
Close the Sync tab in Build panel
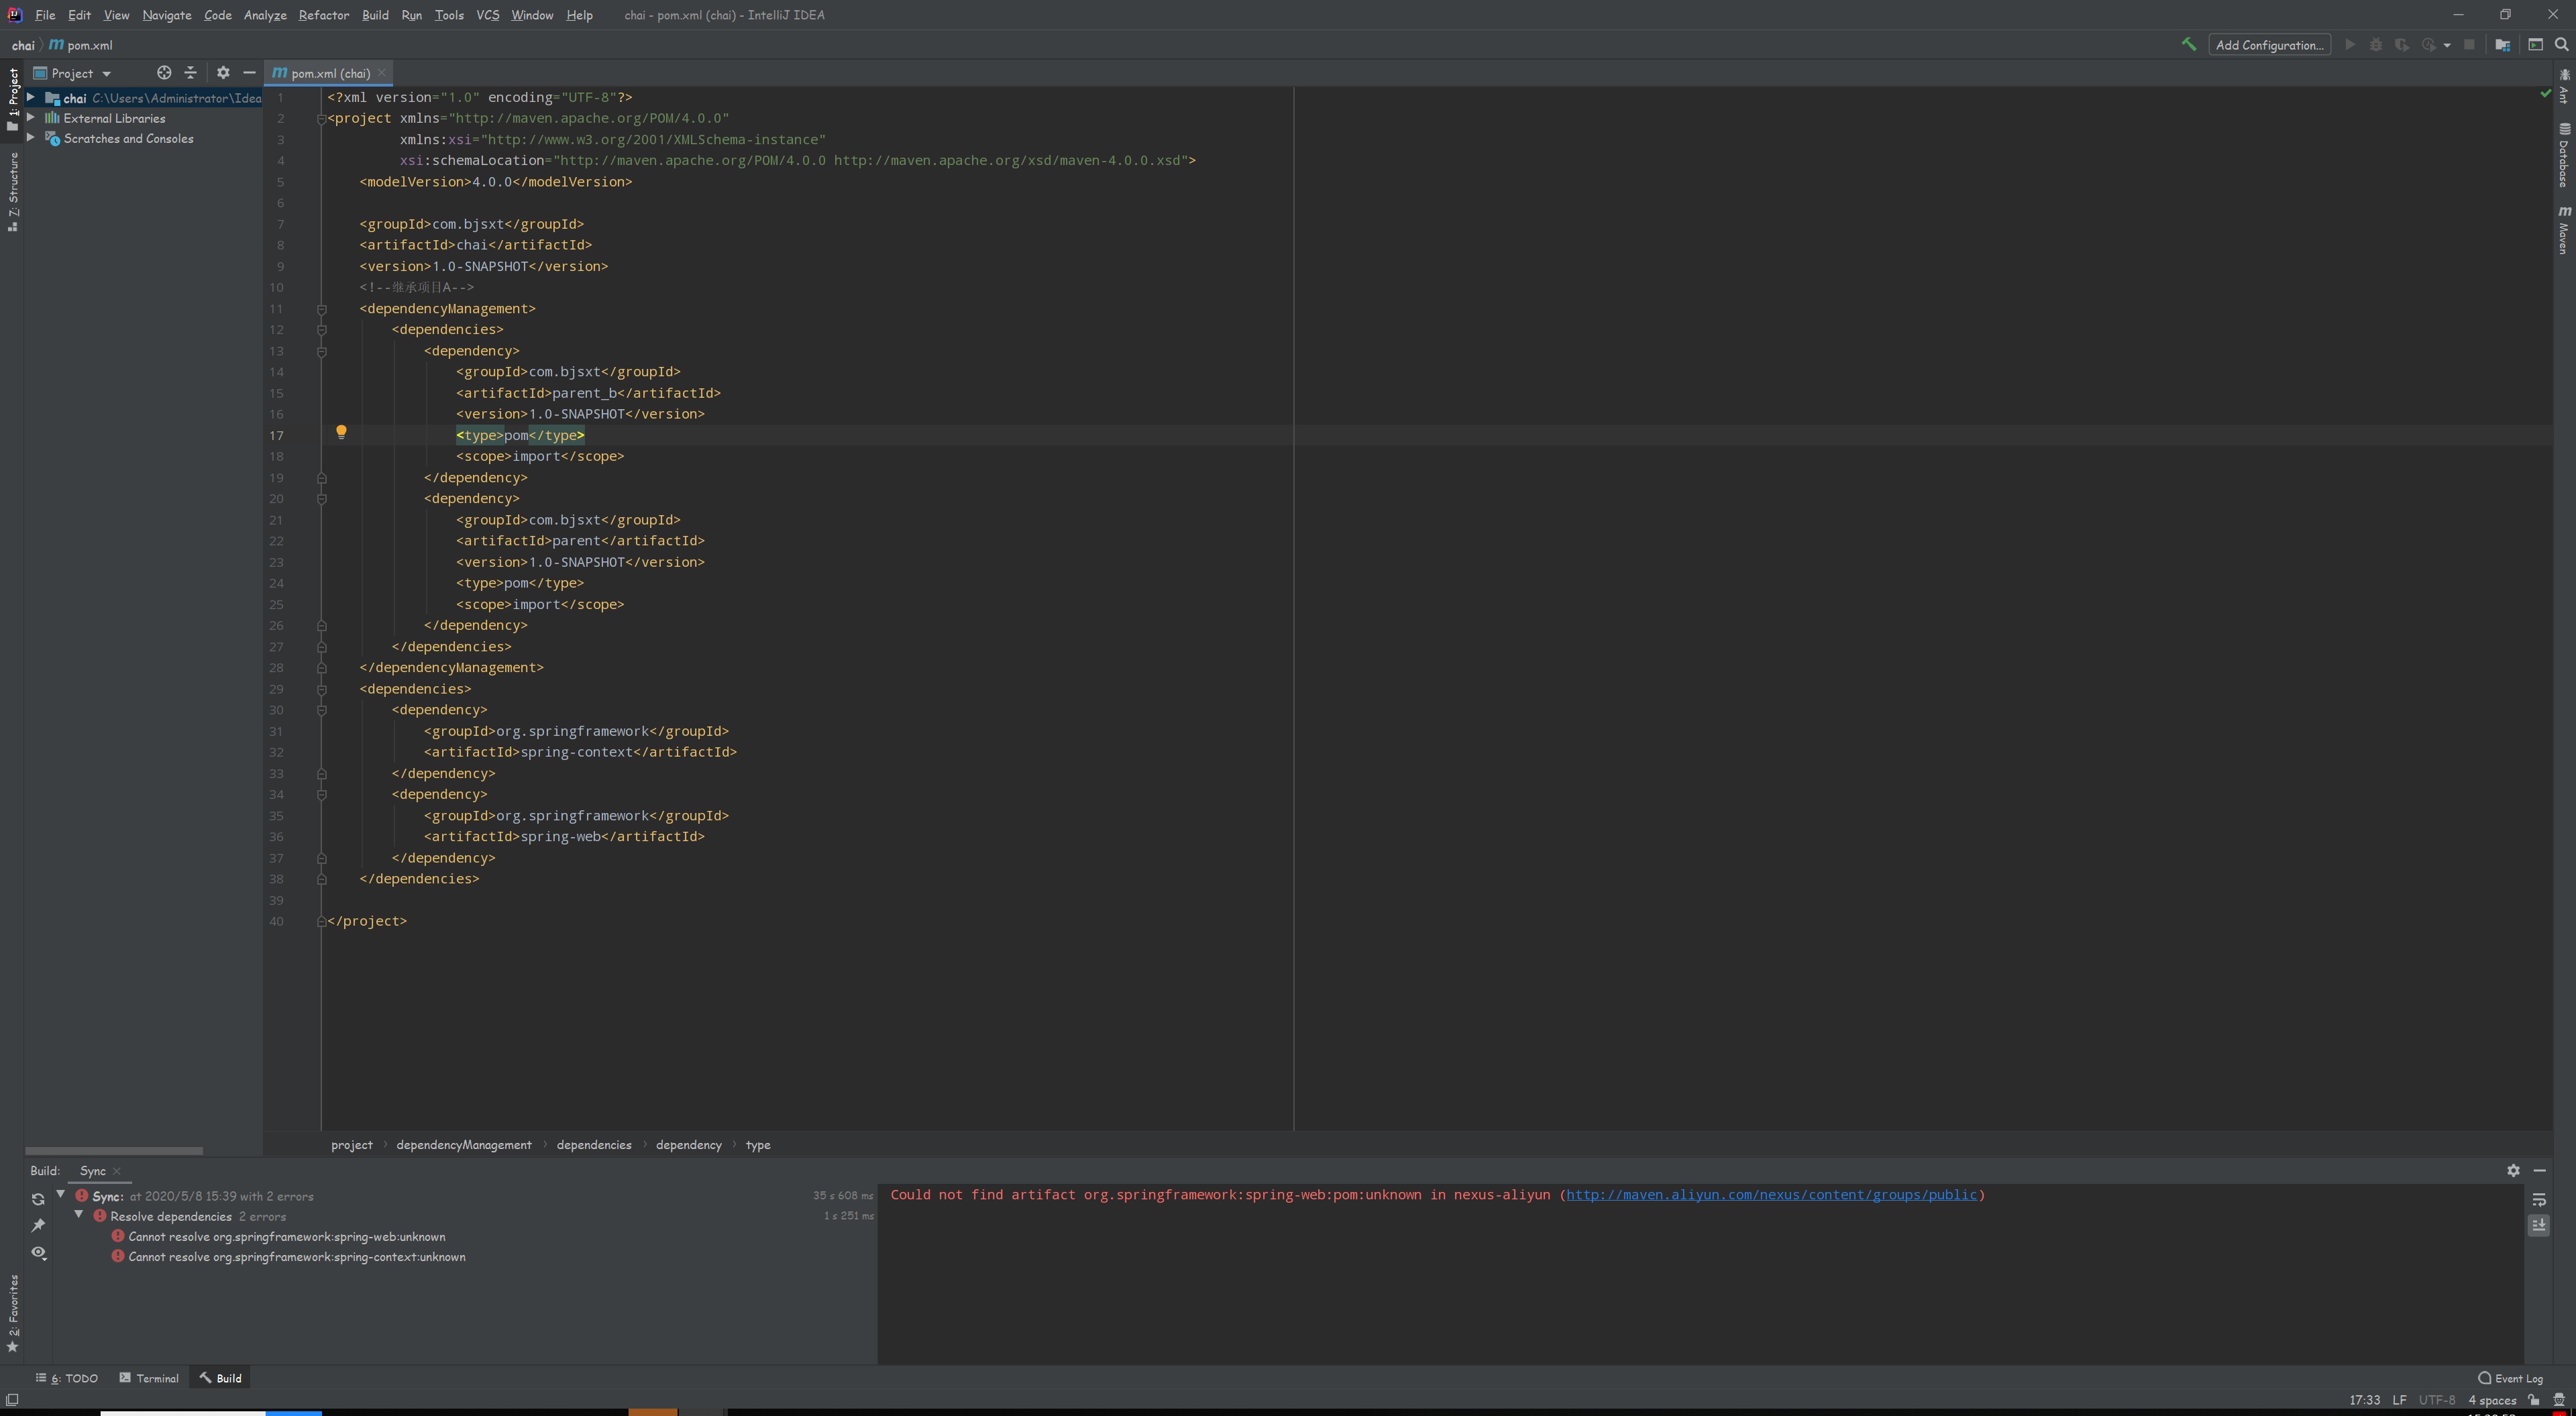(x=117, y=1171)
